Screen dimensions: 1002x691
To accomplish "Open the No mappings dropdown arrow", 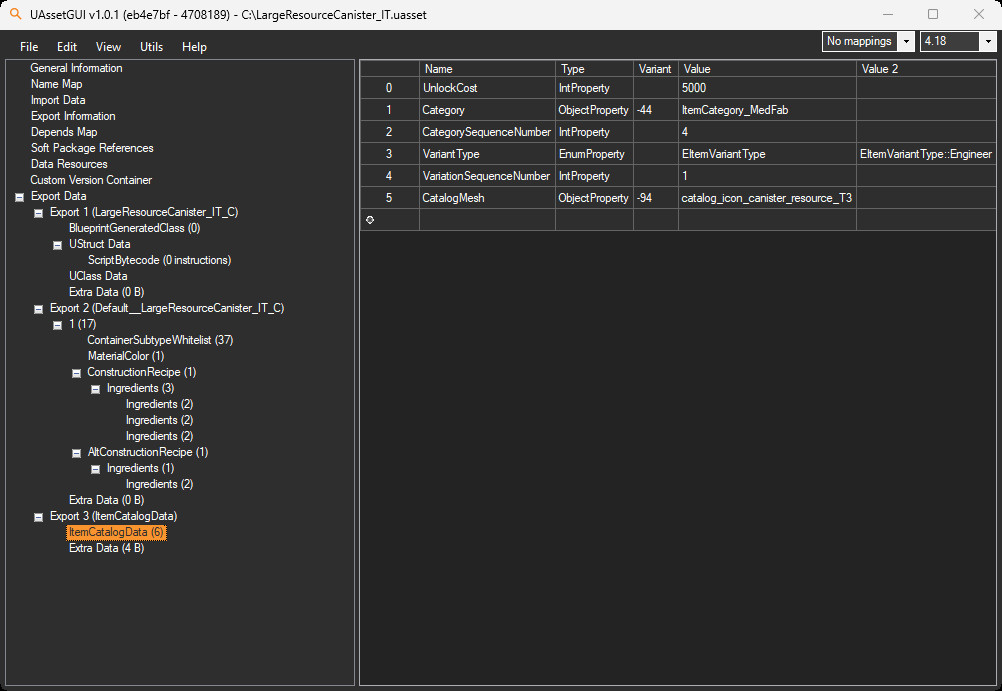I will tap(906, 42).
